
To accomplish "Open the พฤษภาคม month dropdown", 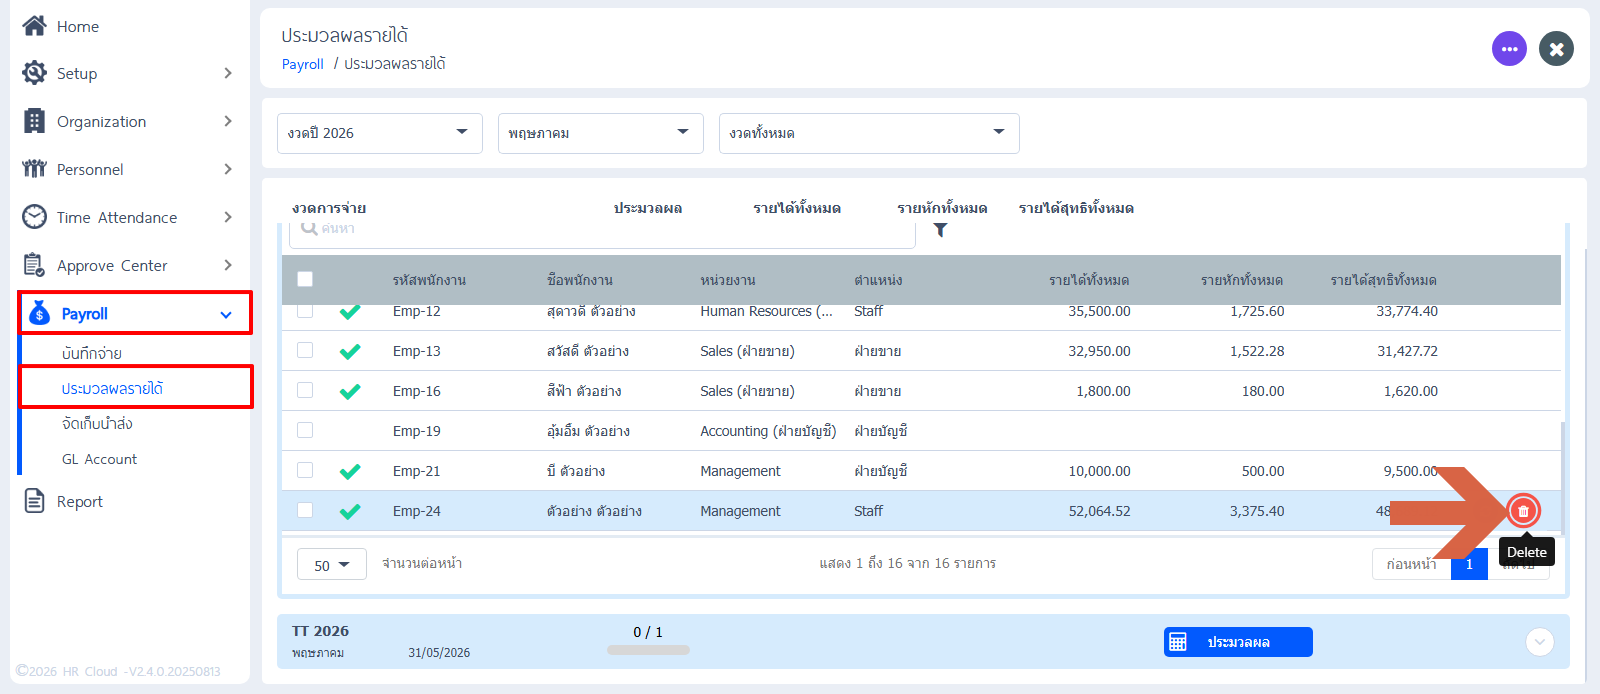I will coord(601,133).
